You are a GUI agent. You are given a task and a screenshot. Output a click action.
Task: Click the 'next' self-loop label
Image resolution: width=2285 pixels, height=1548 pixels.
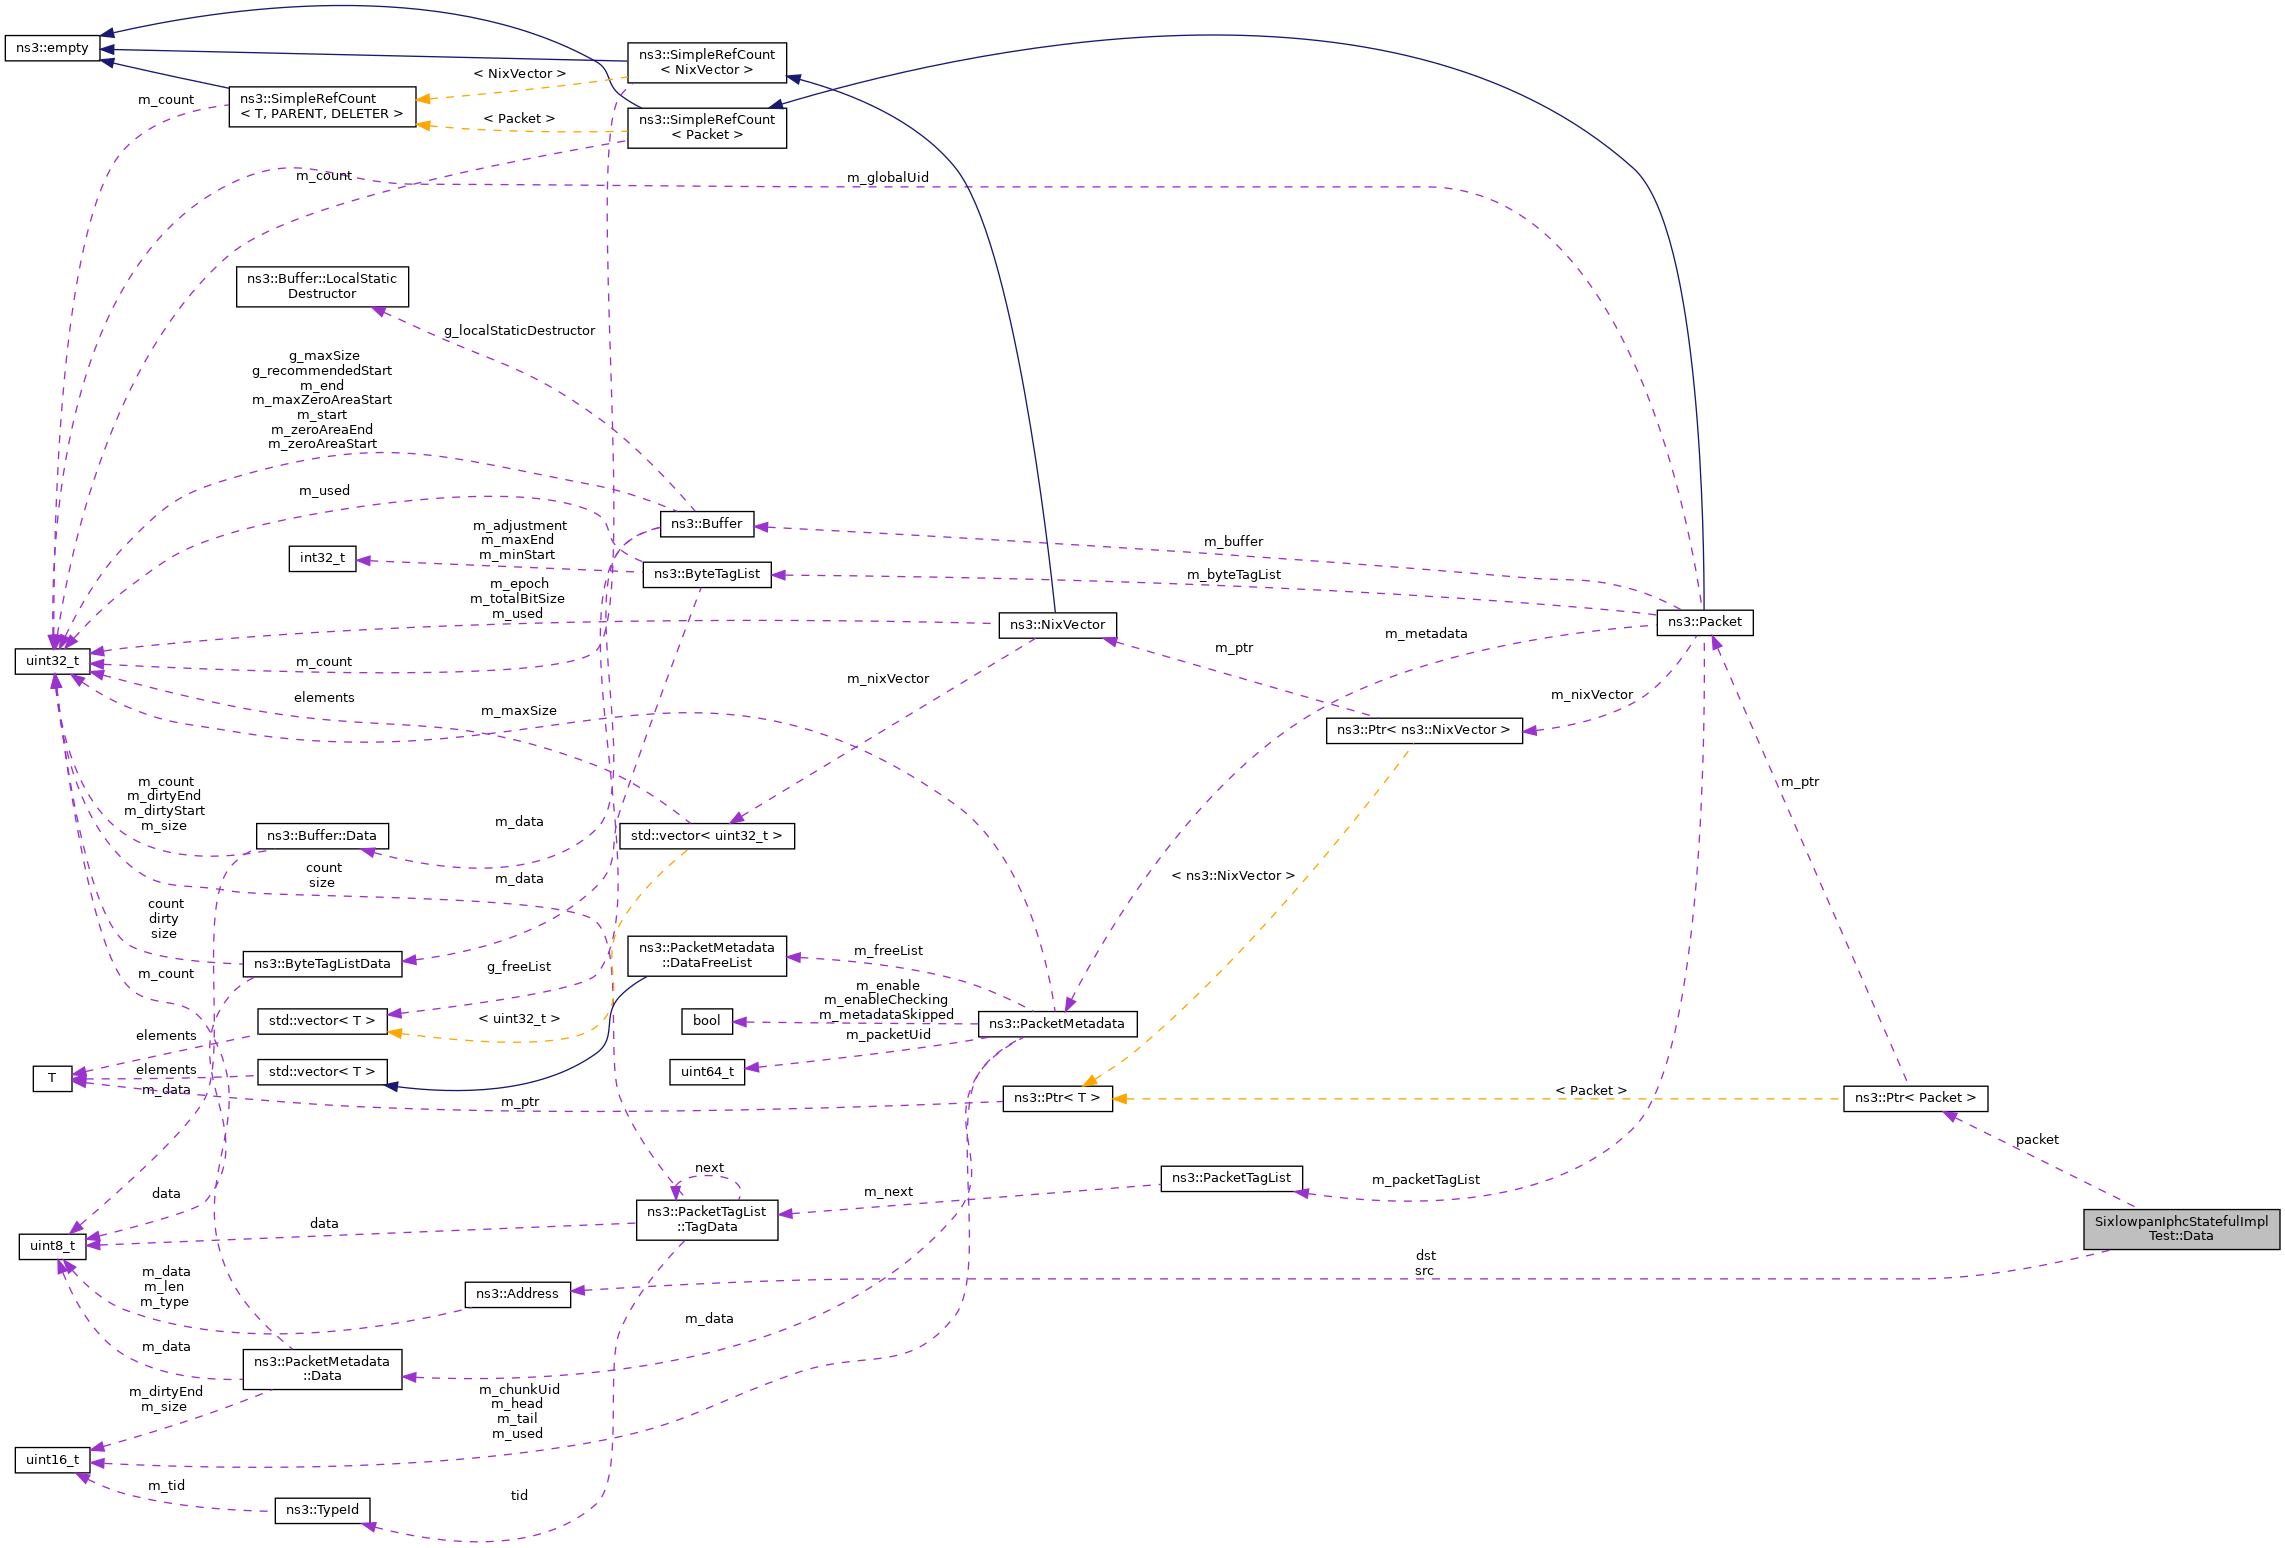click(x=709, y=1168)
